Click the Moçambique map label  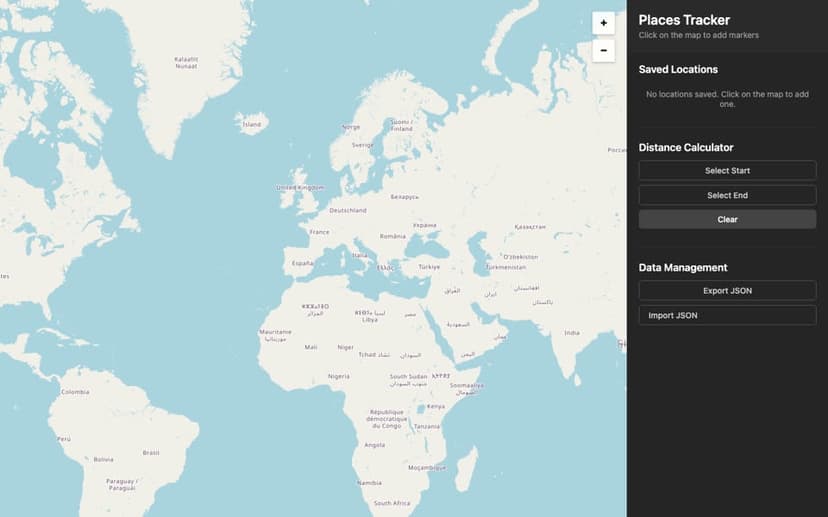pyautogui.click(x=427, y=468)
